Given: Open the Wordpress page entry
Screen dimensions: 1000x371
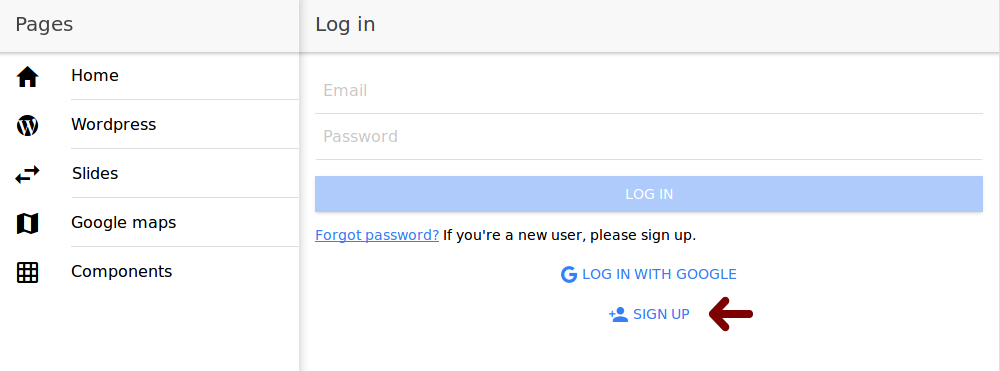Looking at the screenshot, I should (149, 125).
